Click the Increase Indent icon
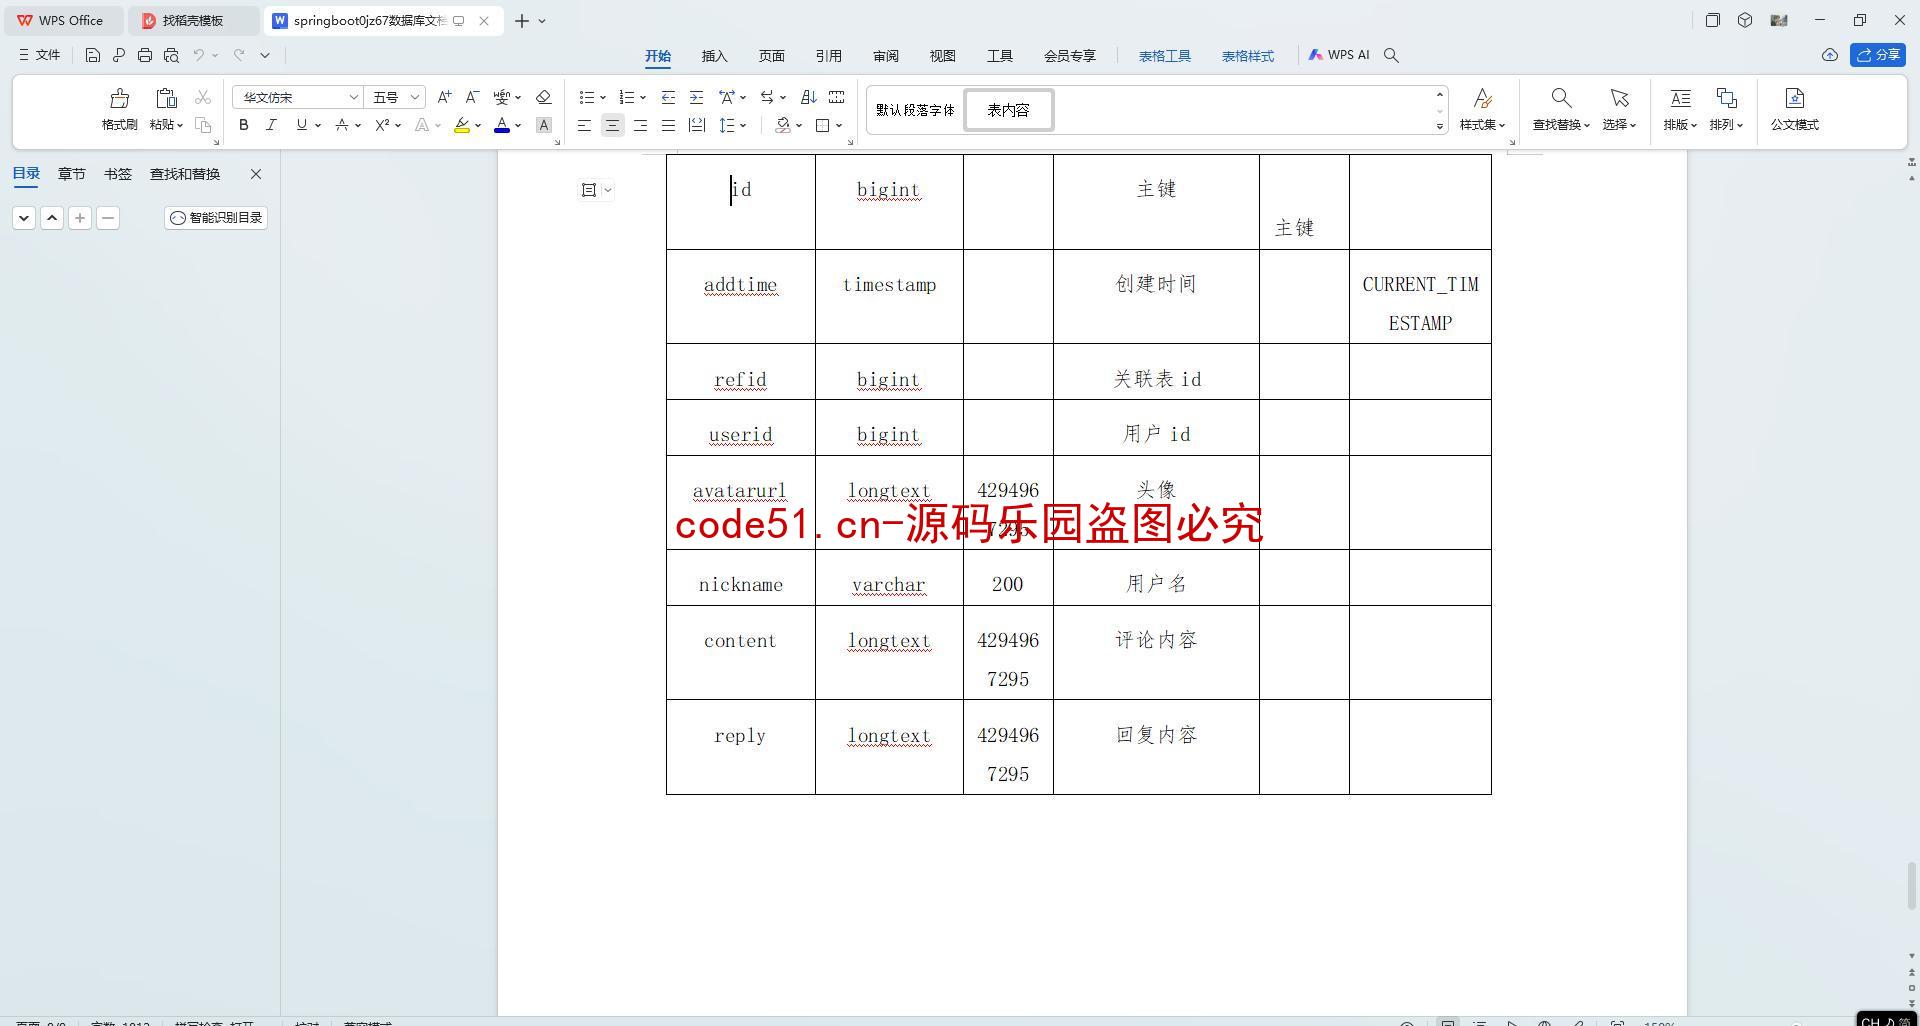The height and width of the screenshot is (1026, 1920). 696,97
